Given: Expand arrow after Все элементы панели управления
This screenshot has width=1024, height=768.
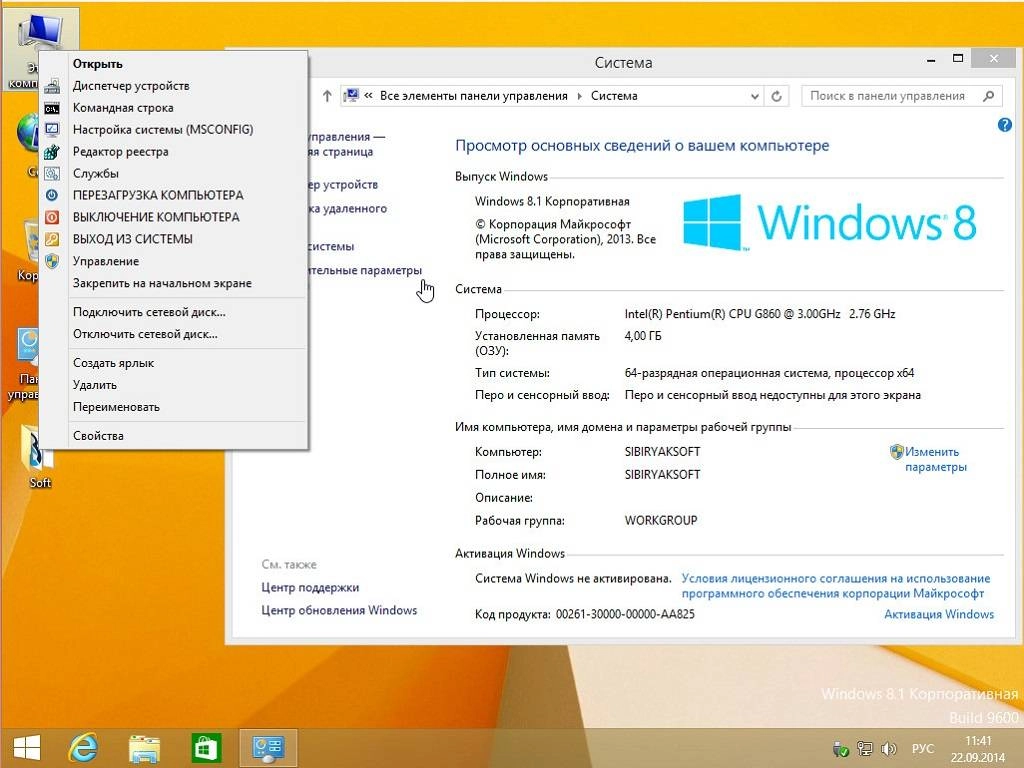Looking at the screenshot, I should (579, 96).
